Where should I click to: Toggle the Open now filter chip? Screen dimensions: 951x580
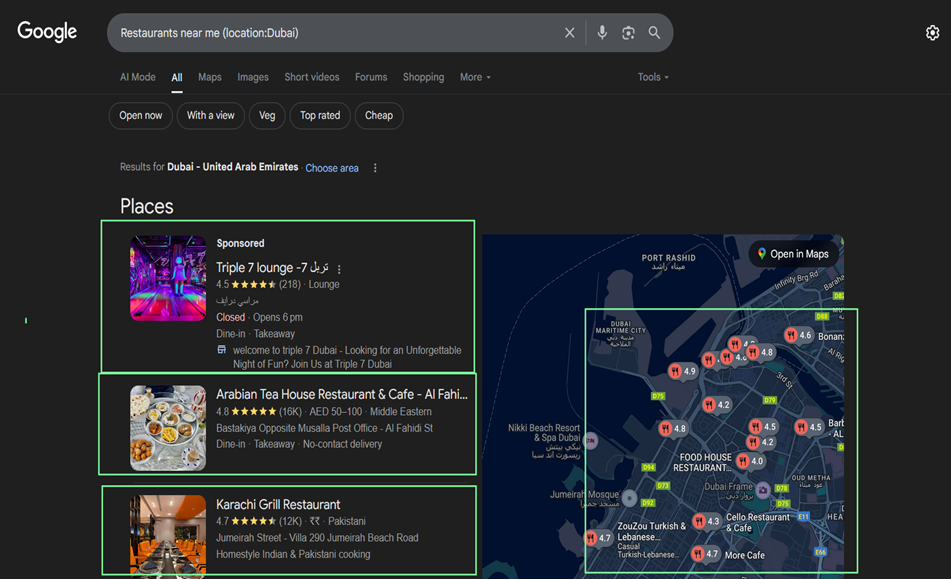tap(141, 115)
